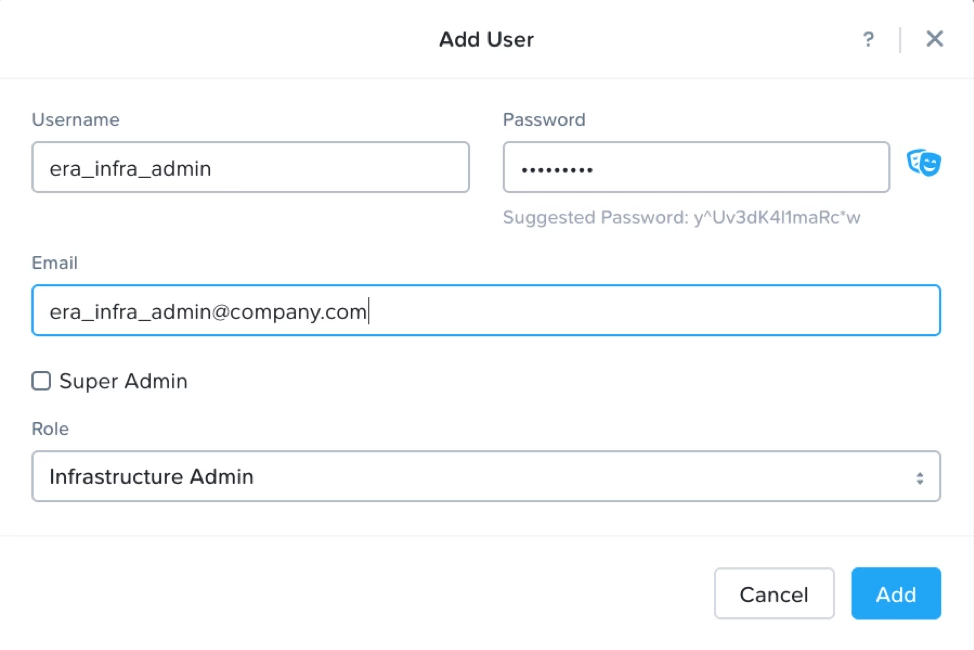974x650 pixels.
Task: Click the blue Add button
Action: [x=895, y=594]
